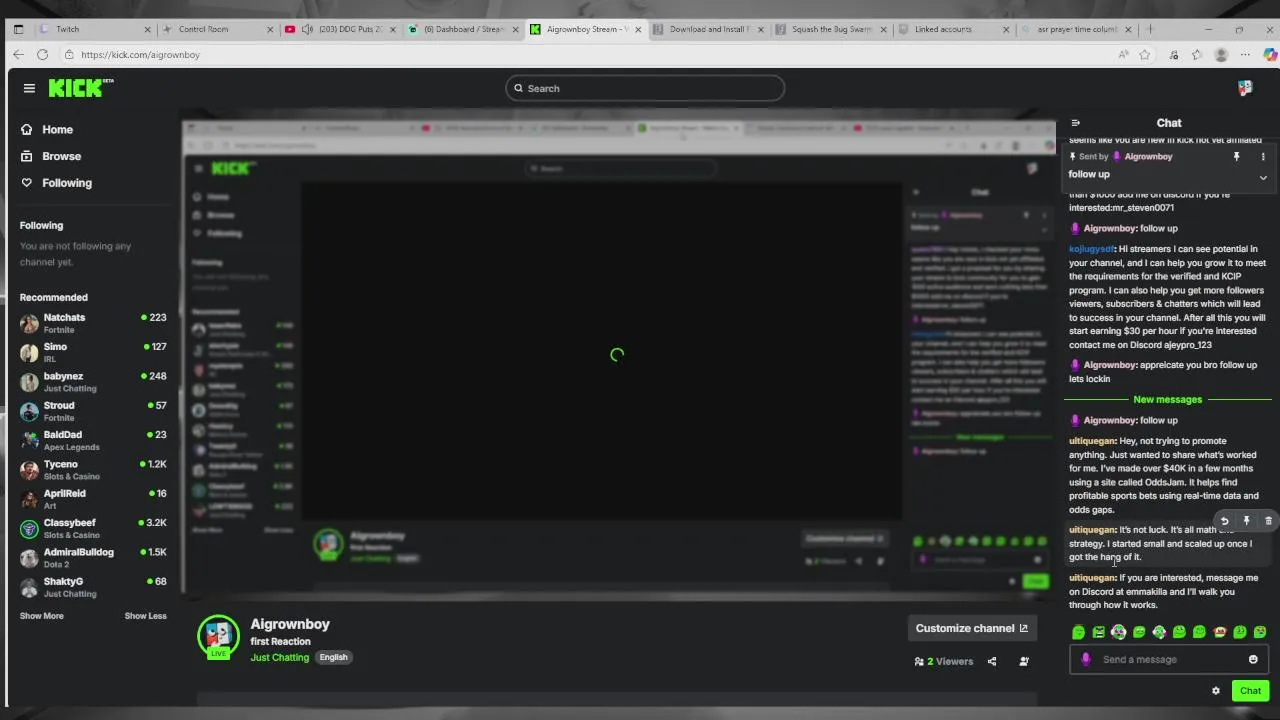Viewport: 1280px width, 720px height.
Task: Open Aigrownboy channel avatar
Action: coord(218,636)
